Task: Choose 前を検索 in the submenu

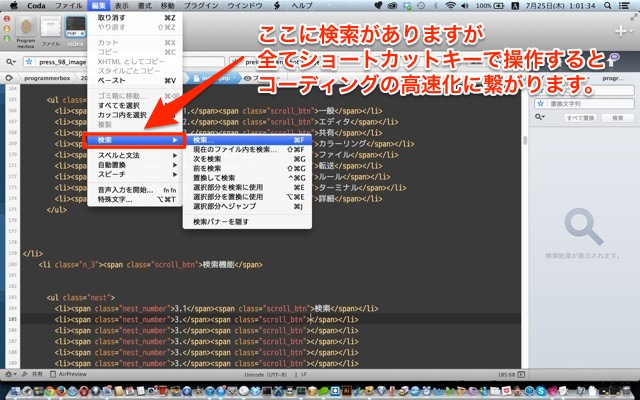Action: (x=247, y=168)
